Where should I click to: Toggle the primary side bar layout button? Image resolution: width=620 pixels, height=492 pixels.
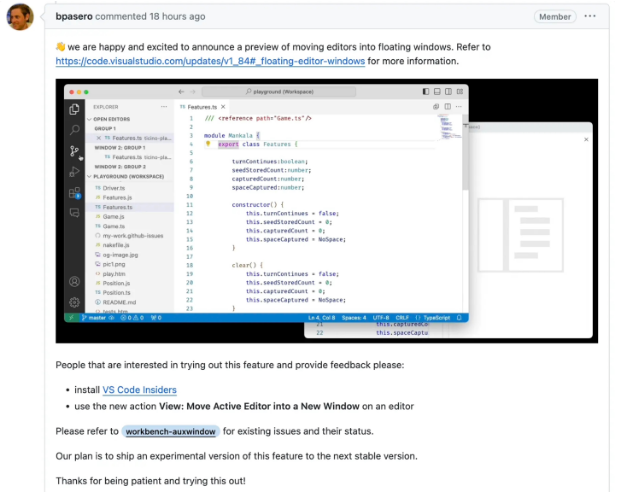(x=426, y=92)
